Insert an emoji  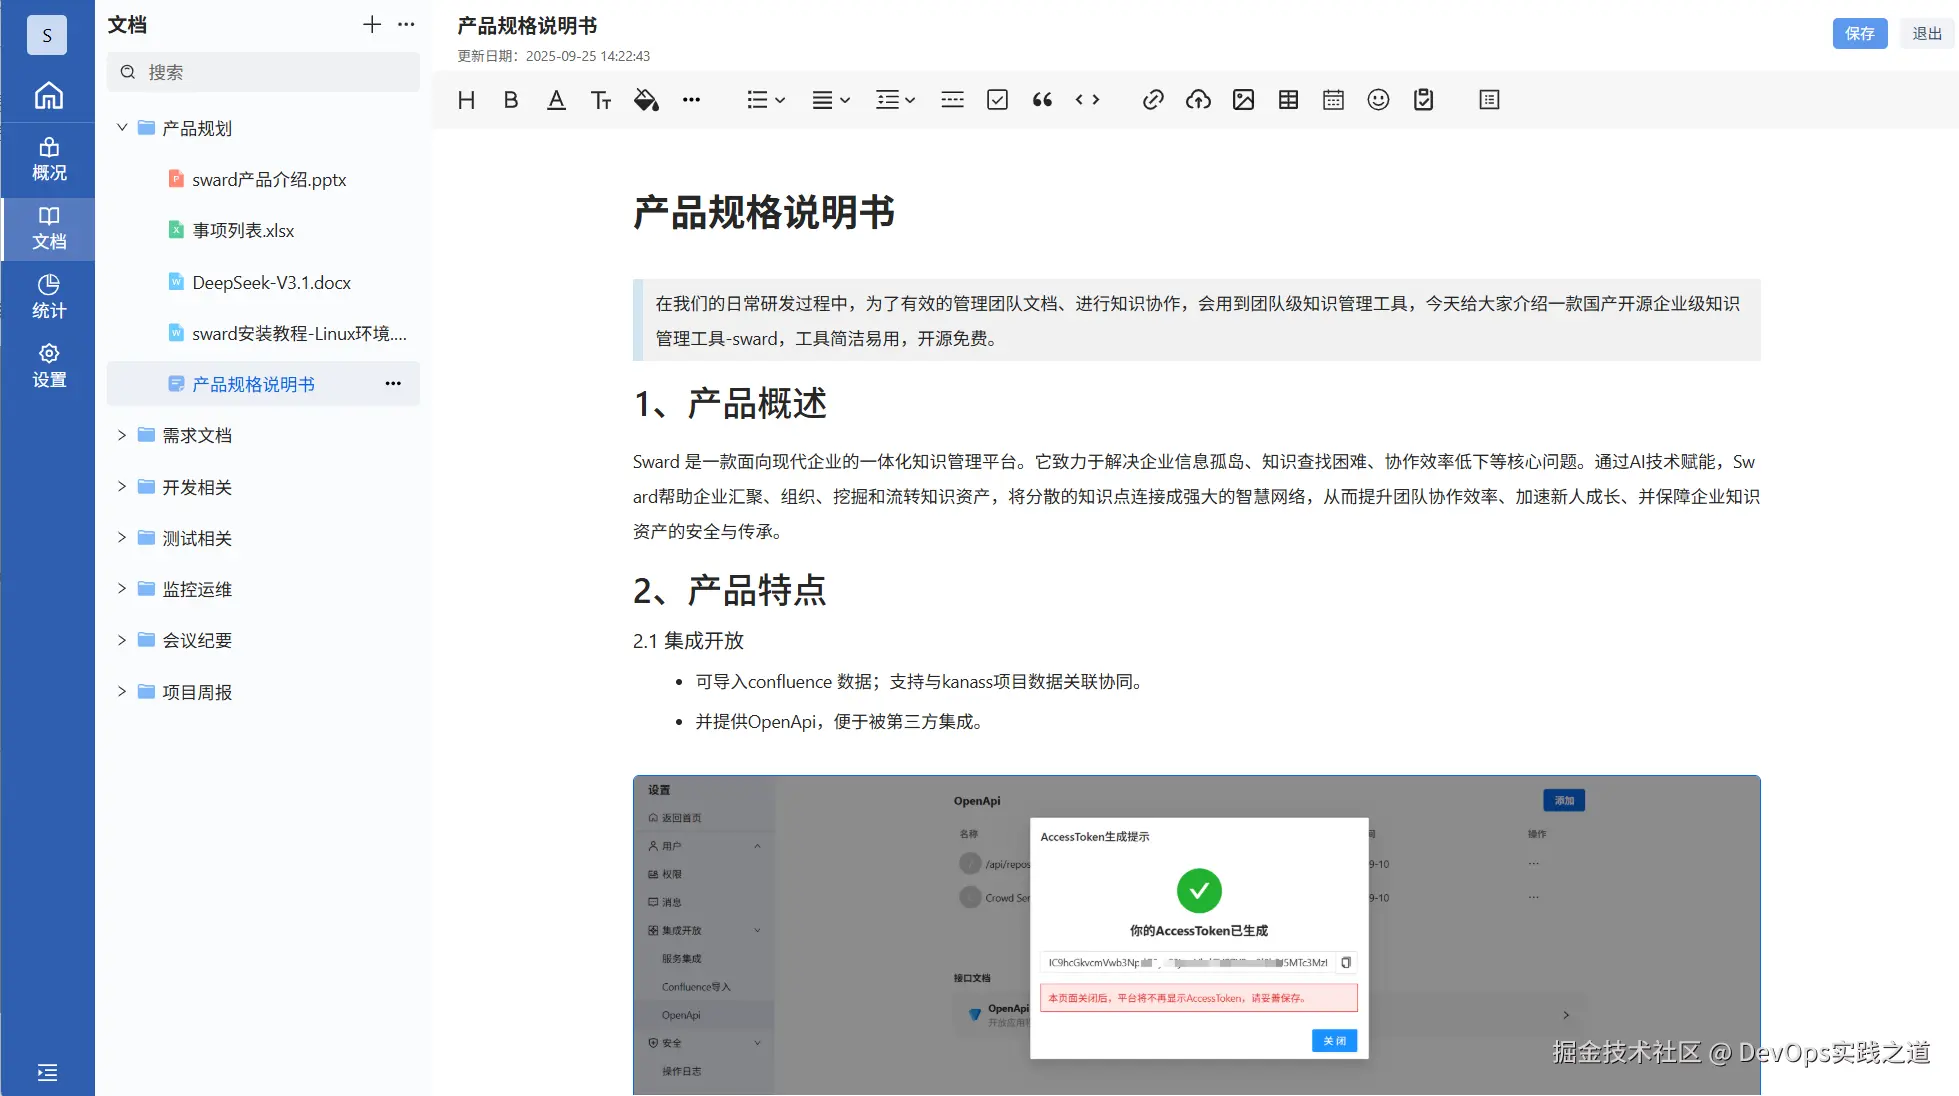(1378, 99)
